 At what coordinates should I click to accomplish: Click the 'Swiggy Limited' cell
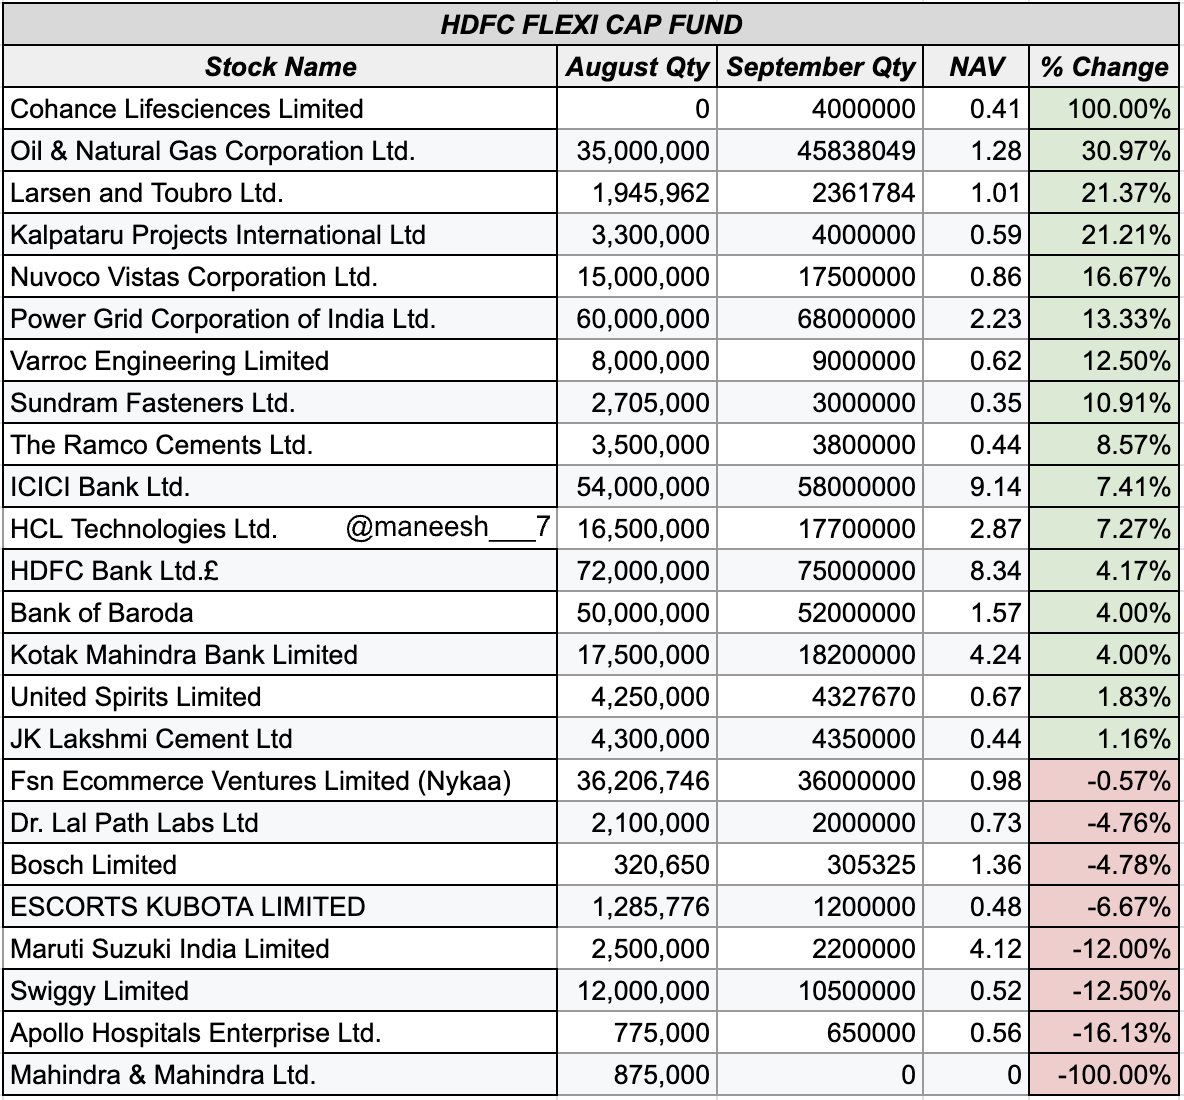[x=280, y=991]
